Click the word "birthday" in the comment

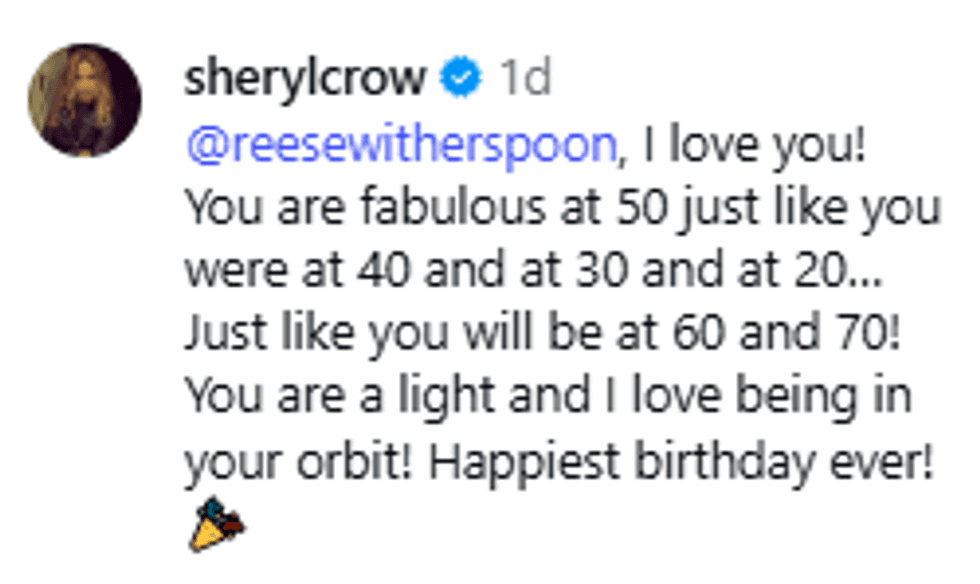(729, 461)
